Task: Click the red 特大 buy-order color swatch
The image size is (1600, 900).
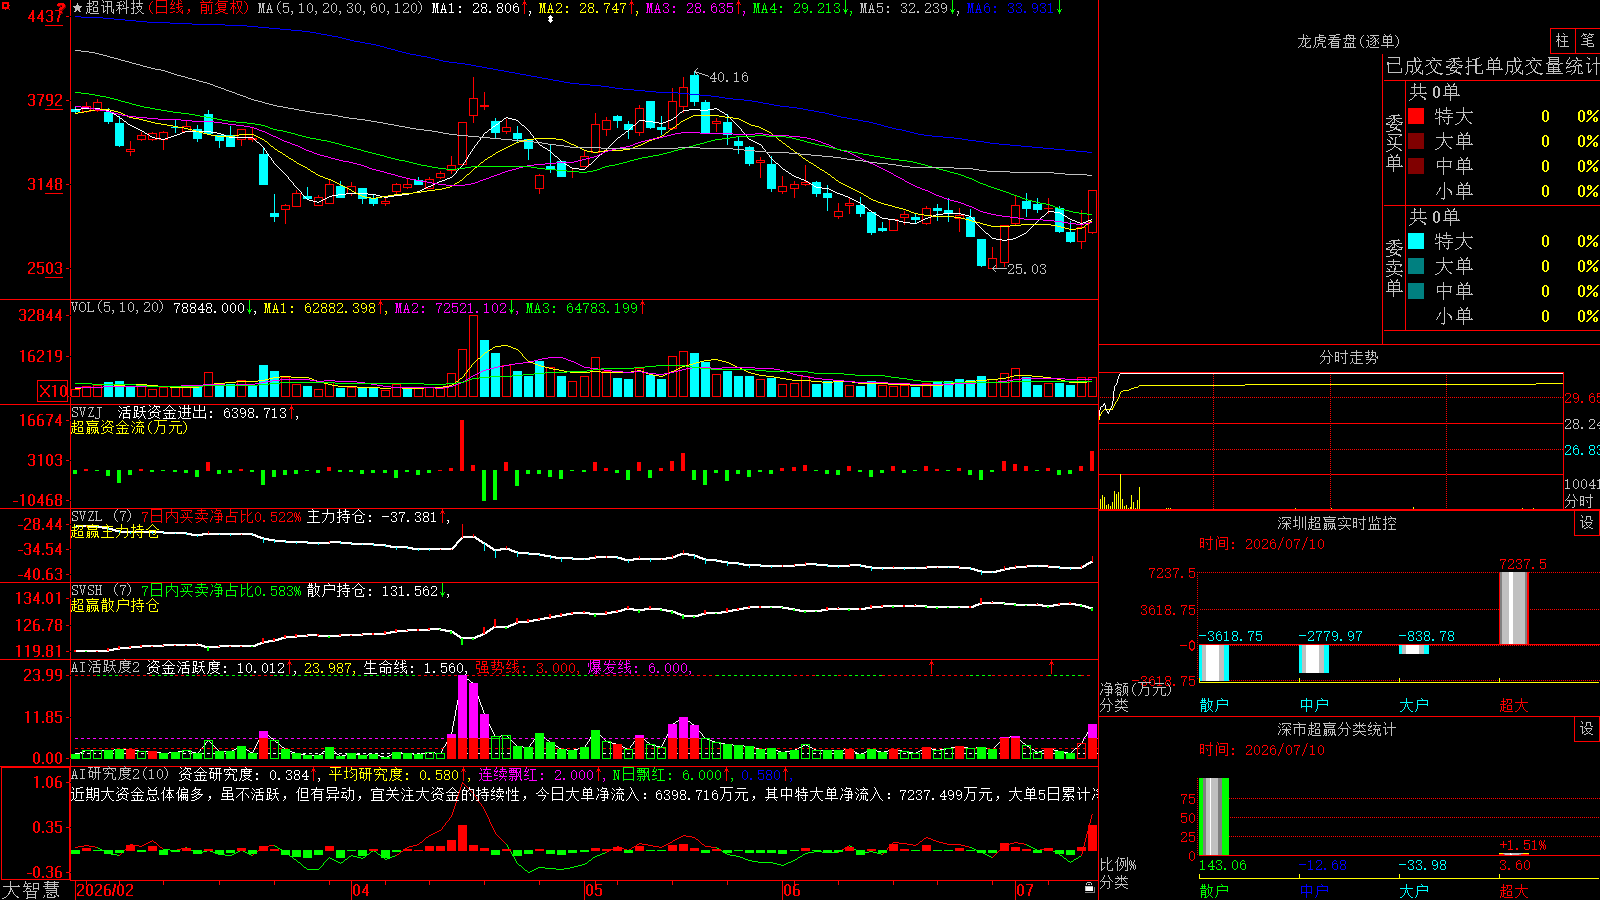Action: coord(1416,116)
